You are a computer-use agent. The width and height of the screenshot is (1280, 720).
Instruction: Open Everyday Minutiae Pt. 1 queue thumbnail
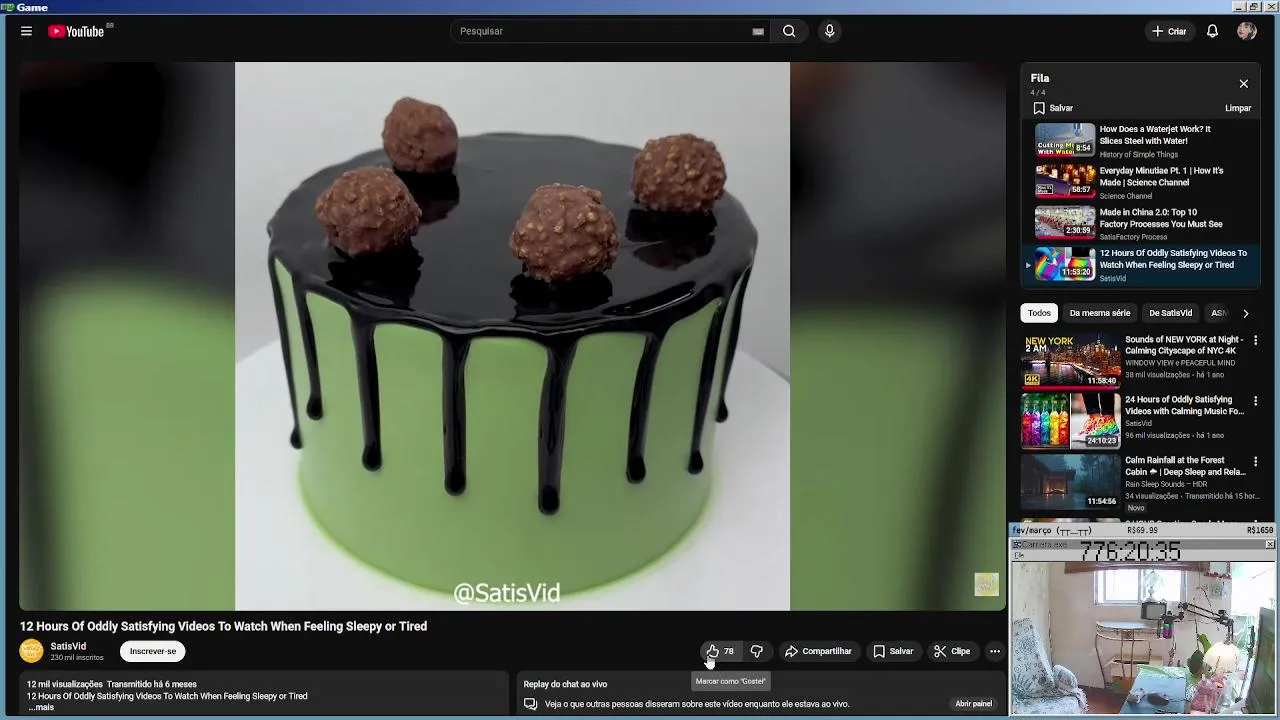coord(1064,181)
